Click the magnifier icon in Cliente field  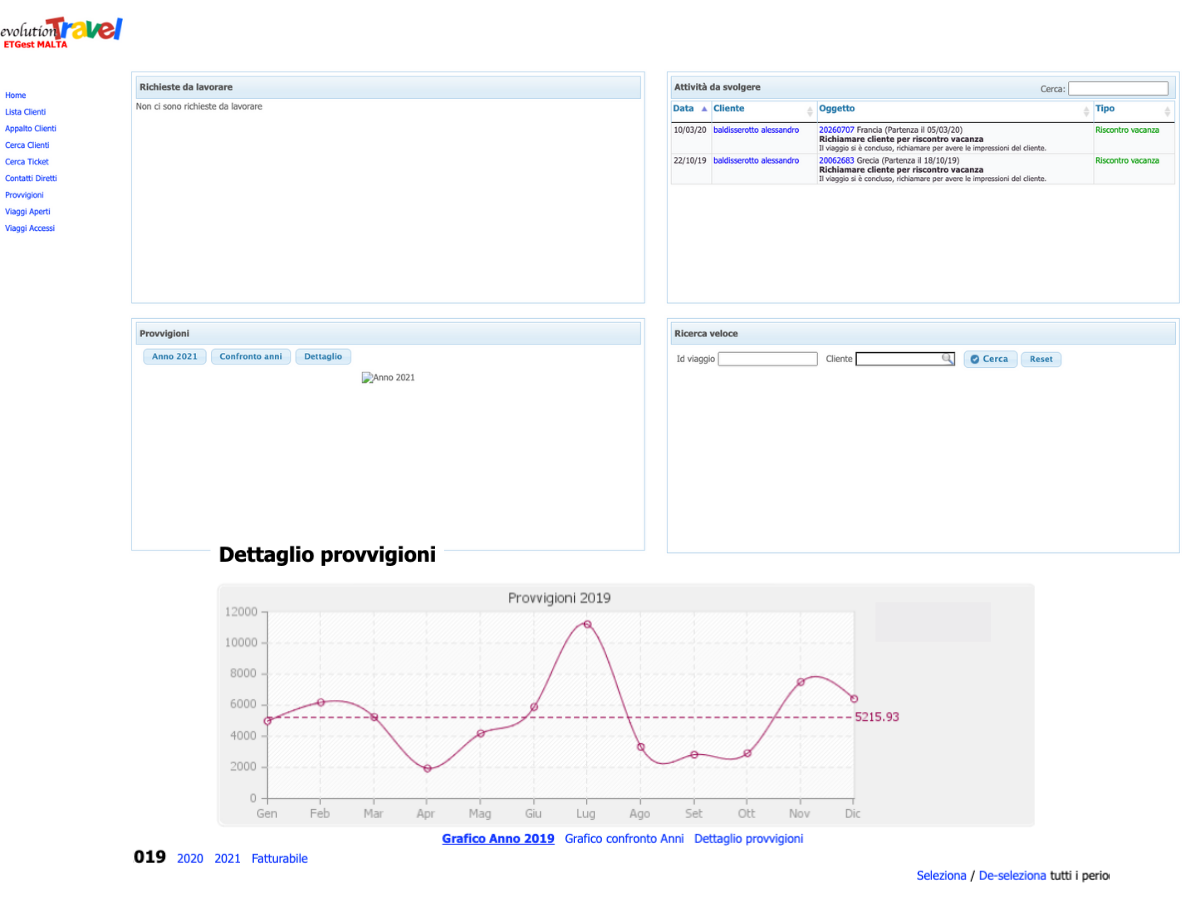(x=946, y=359)
